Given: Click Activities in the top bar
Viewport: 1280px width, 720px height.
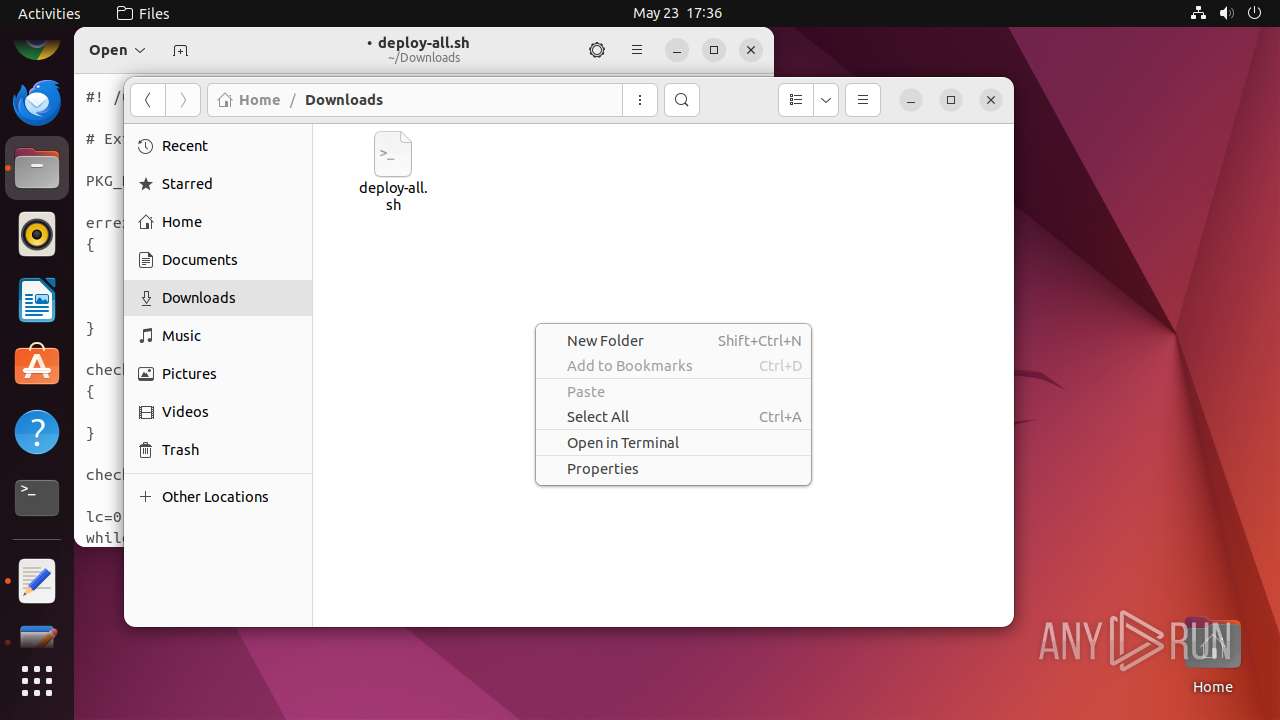Looking at the screenshot, I should click(49, 13).
